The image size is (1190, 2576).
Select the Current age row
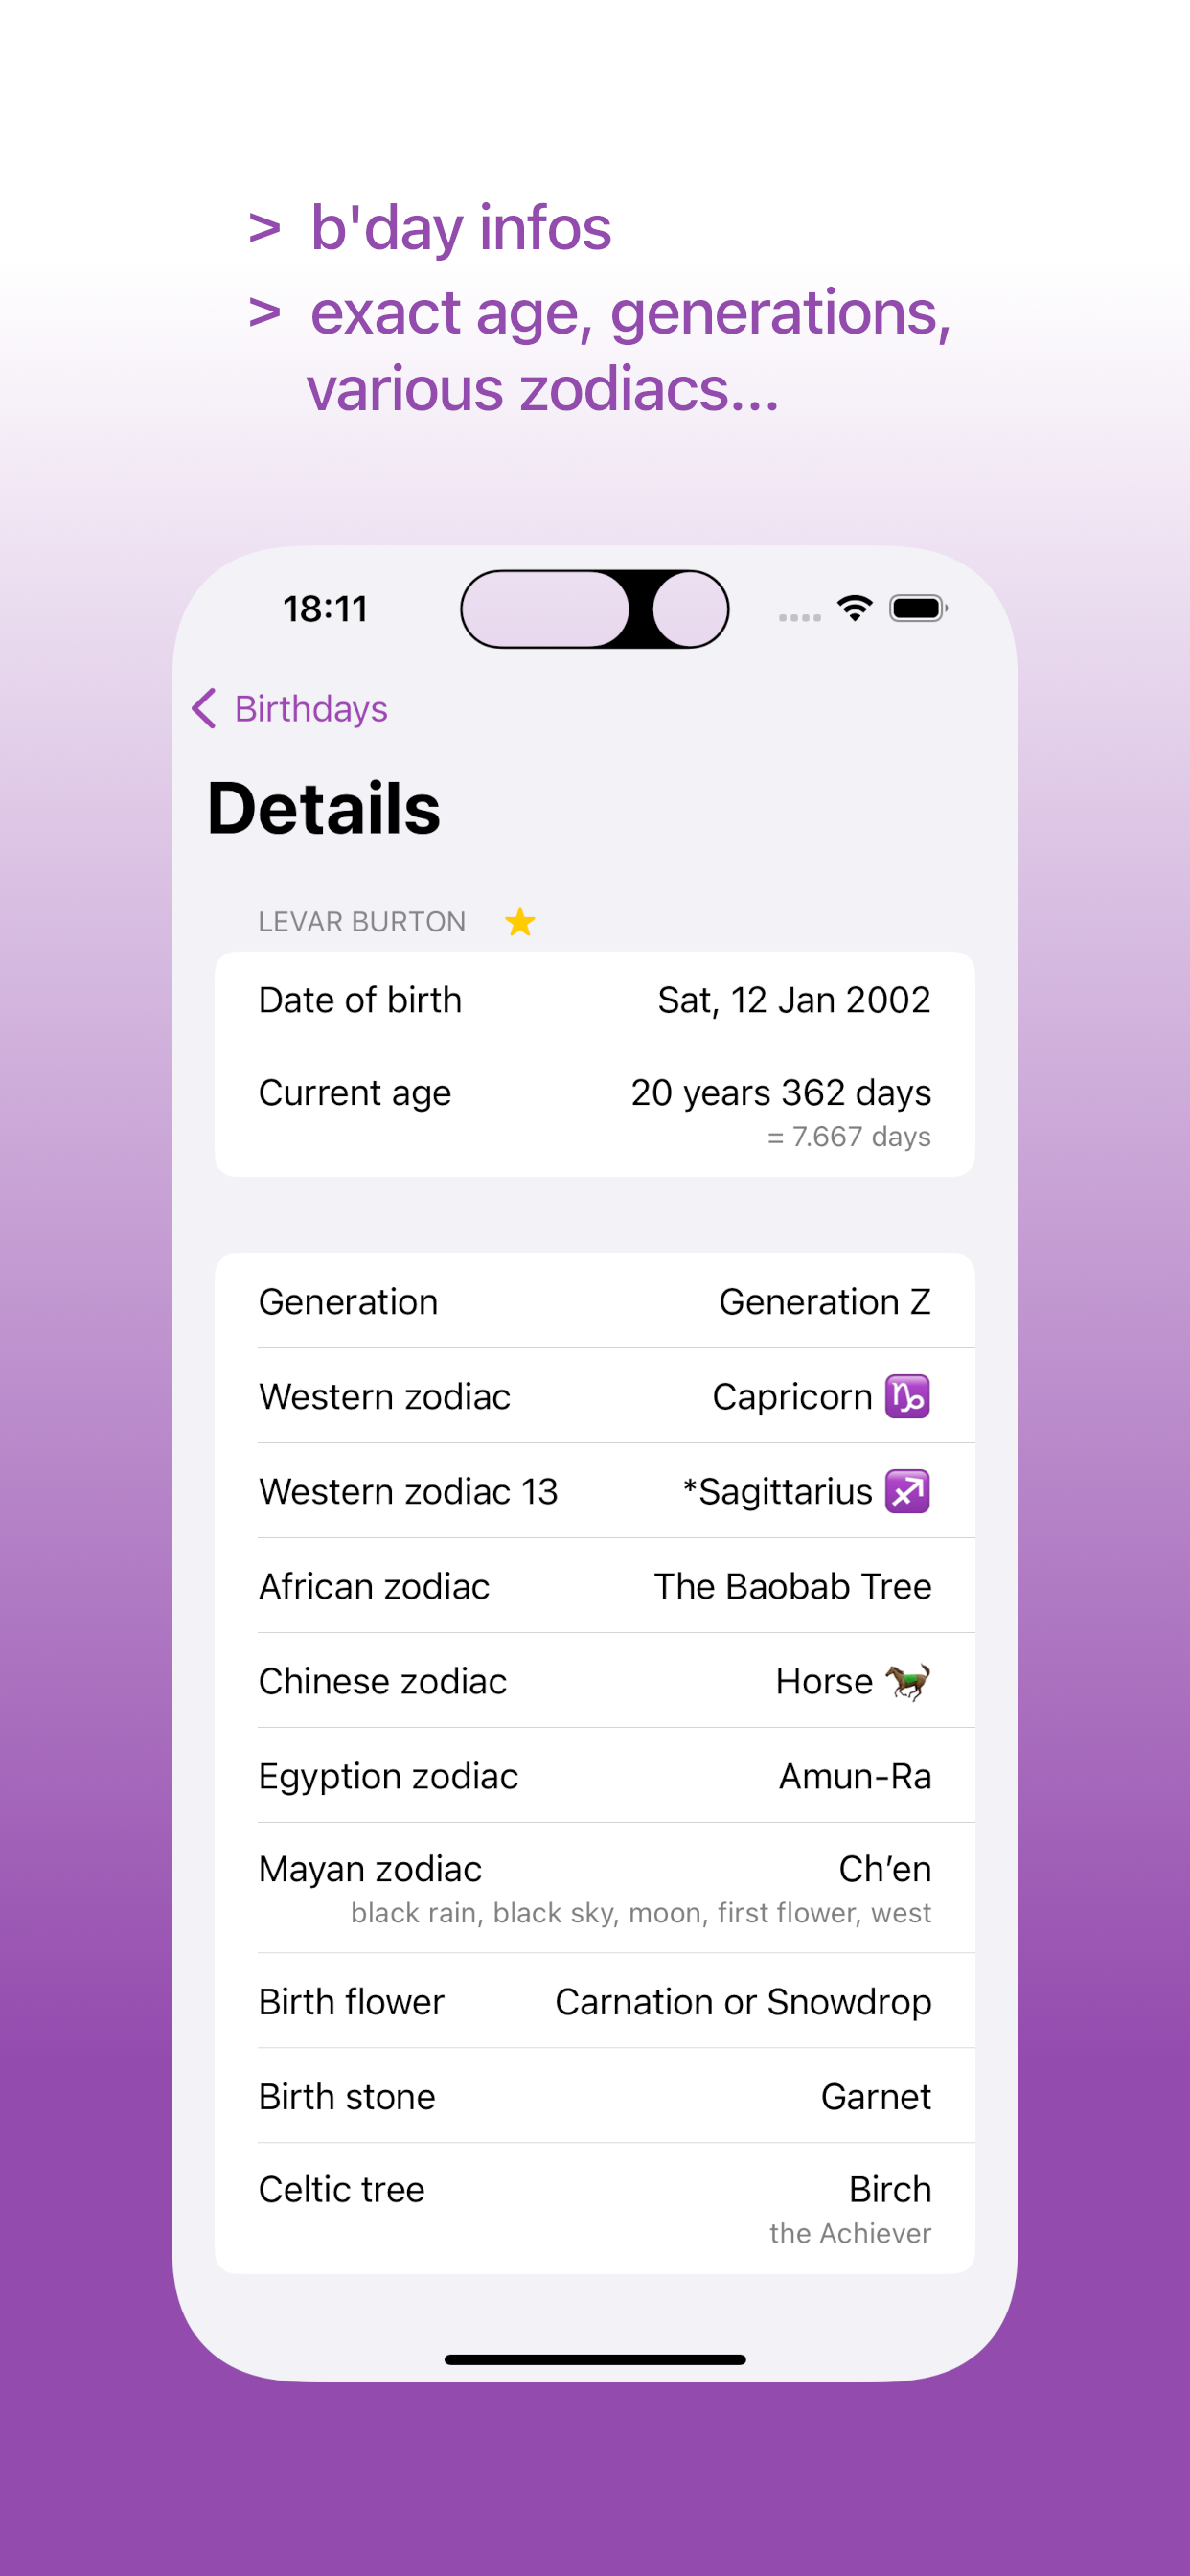595,1112
